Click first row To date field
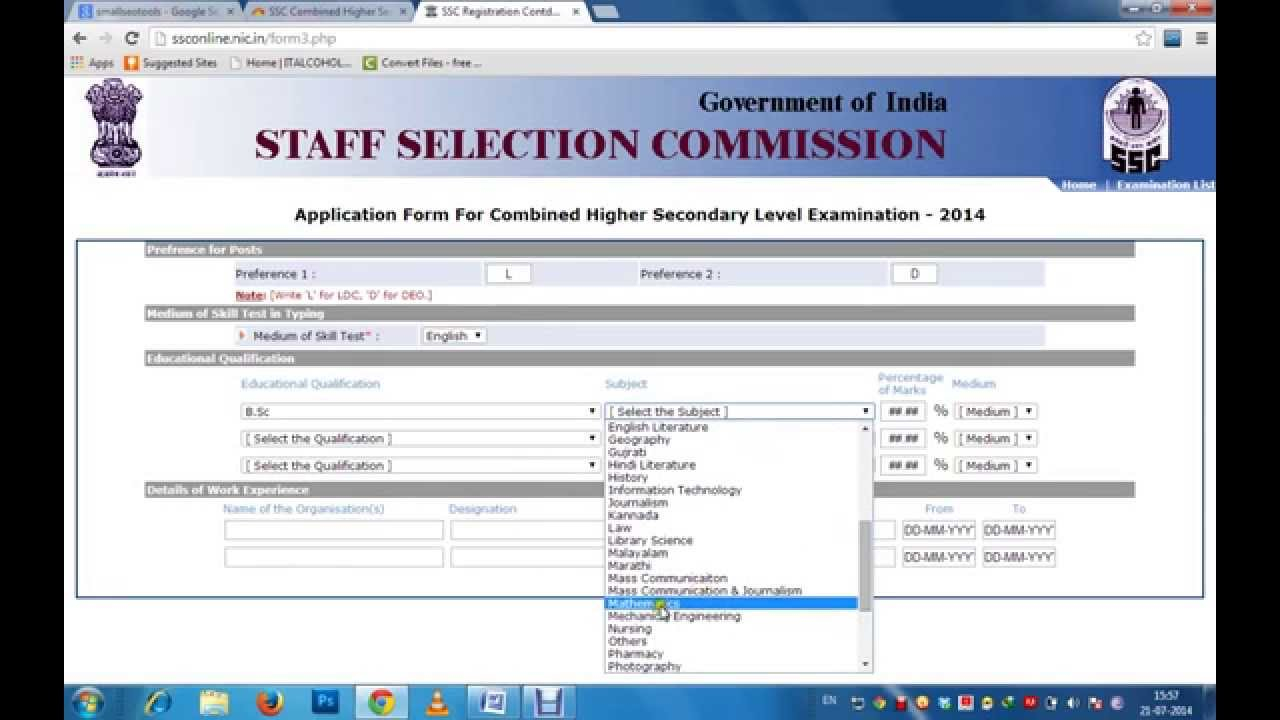This screenshot has height=720, width=1280. tap(1018, 530)
